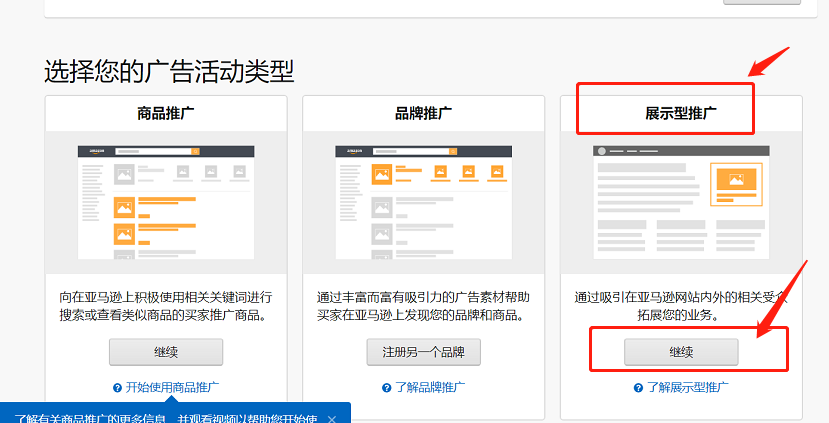The image size is (829, 423).
Task: Click the 展示型推广 description ending 拓展您的业务
Action: click(681, 306)
